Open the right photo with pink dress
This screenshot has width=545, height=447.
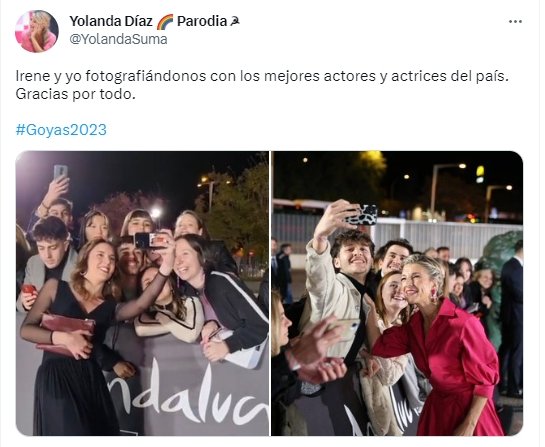pyautogui.click(x=397, y=293)
